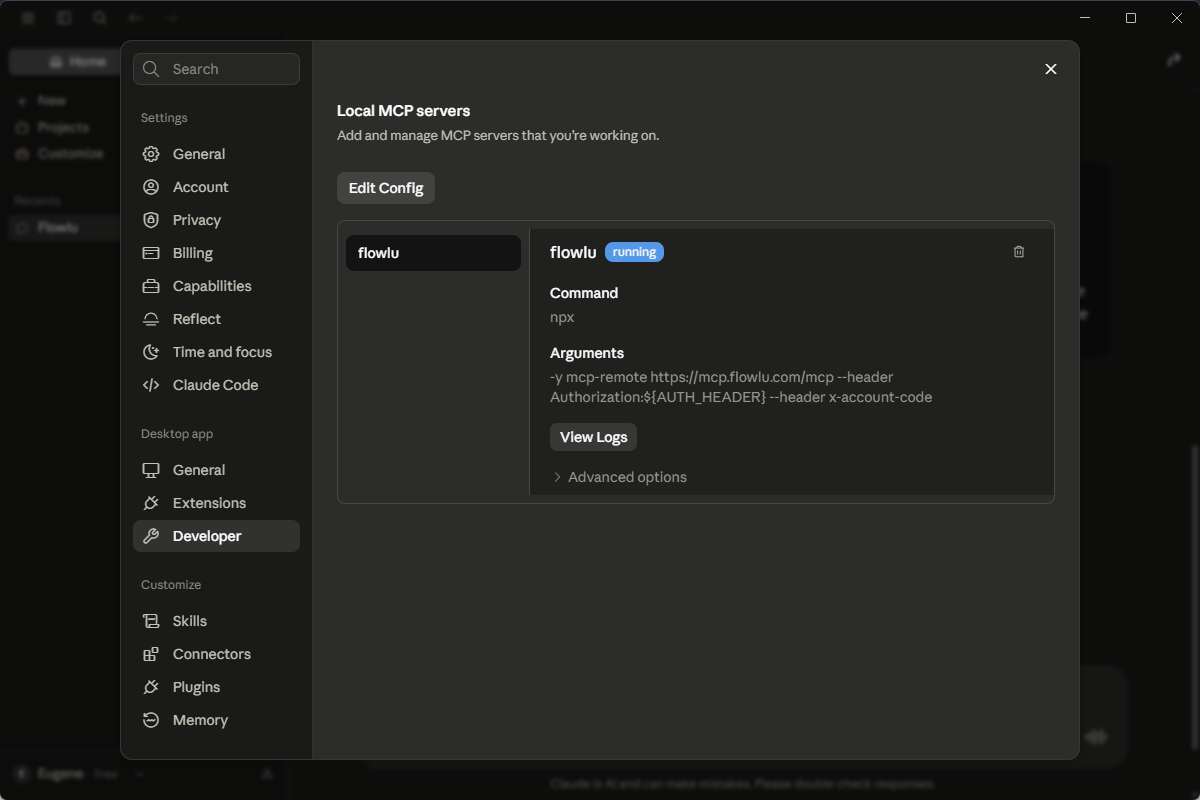Image resolution: width=1200 pixels, height=800 pixels.
Task: Select the Capabilities toolbox icon
Action: (151, 286)
